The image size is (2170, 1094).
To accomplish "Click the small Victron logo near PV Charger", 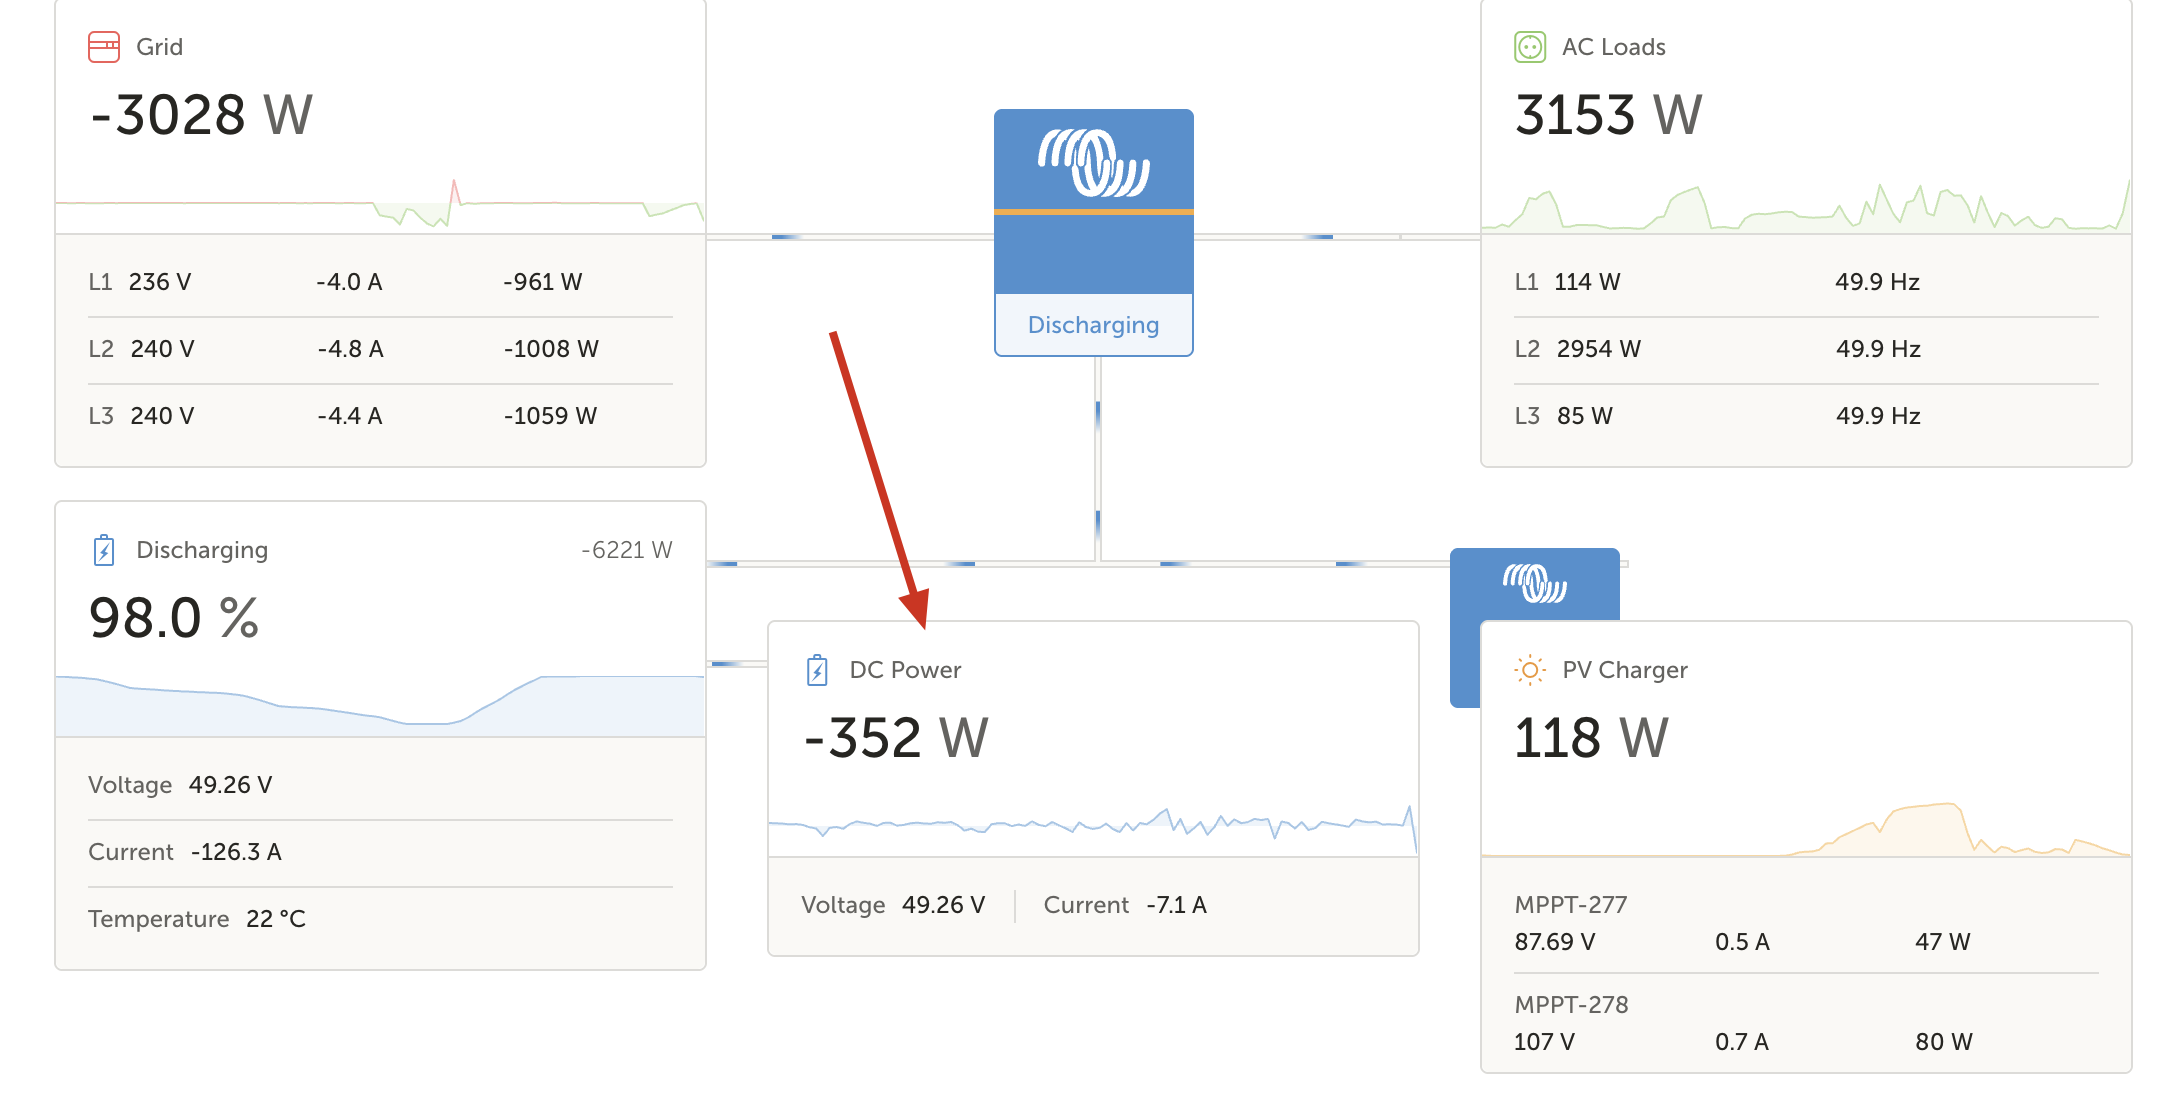I will (x=1534, y=583).
